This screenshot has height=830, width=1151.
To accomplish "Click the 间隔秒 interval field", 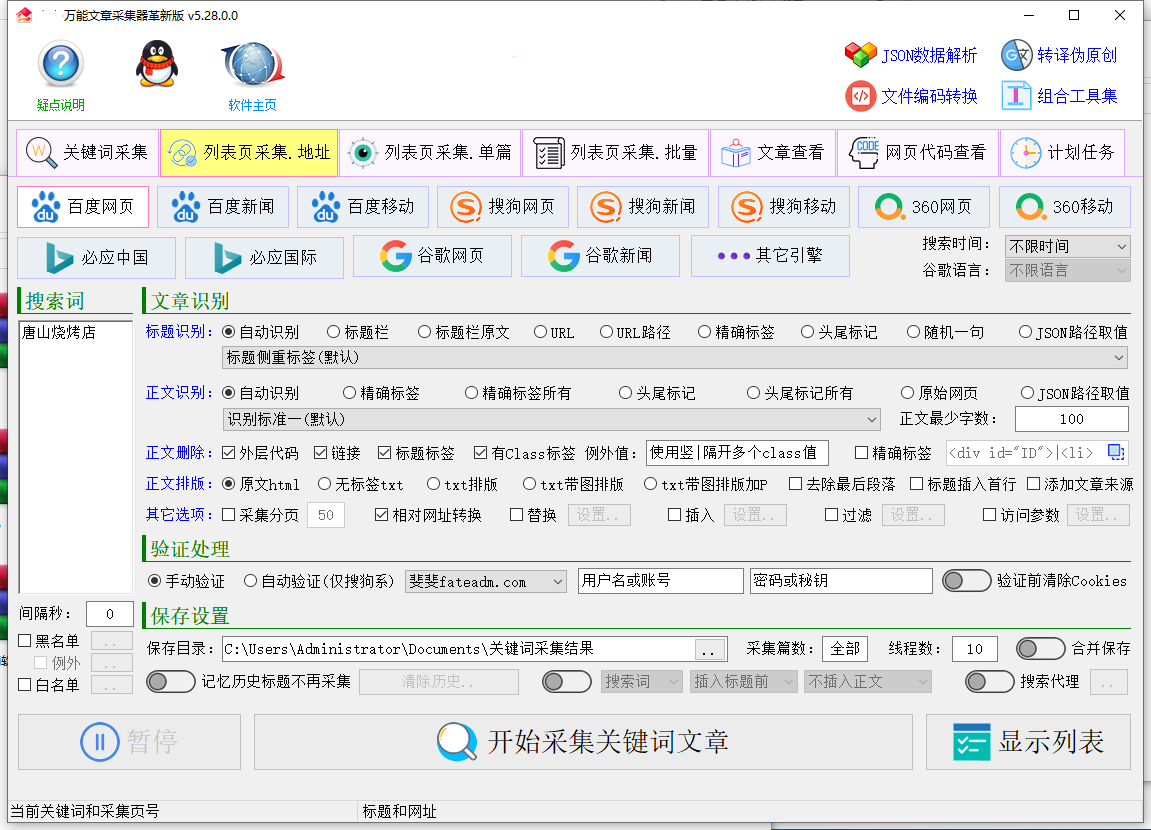I will tap(110, 614).
